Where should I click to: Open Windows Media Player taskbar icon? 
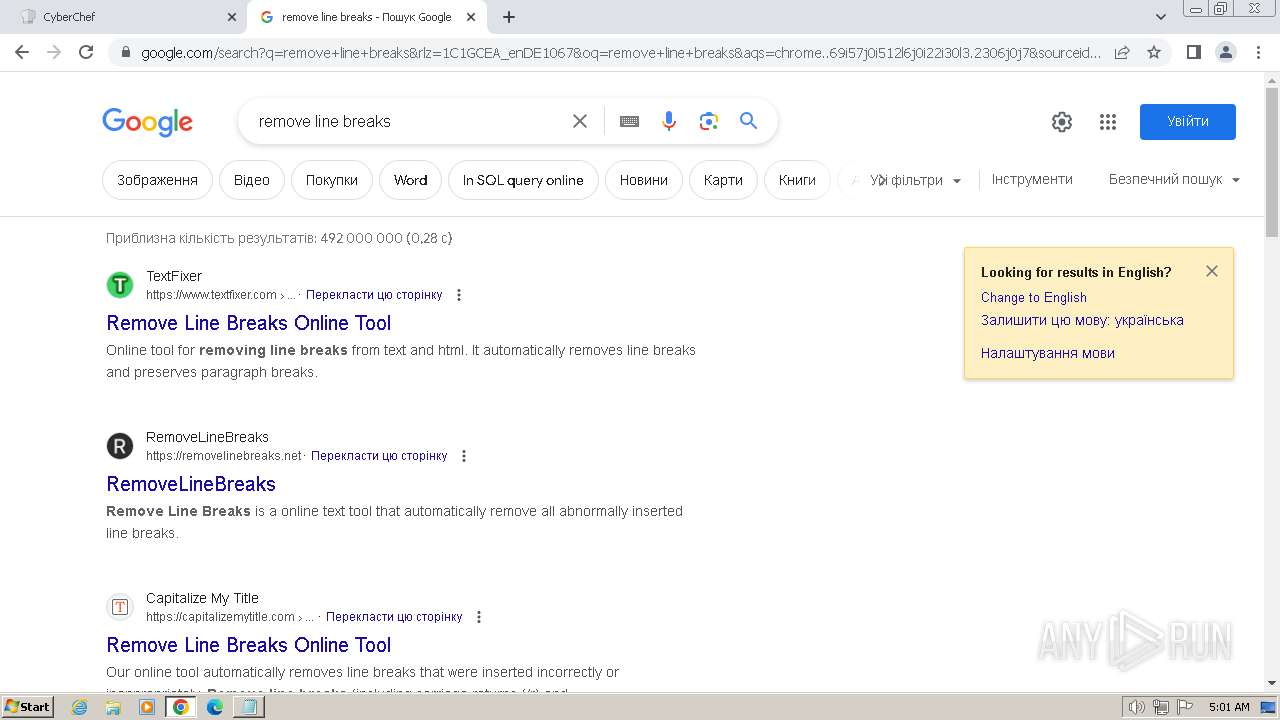(x=147, y=707)
